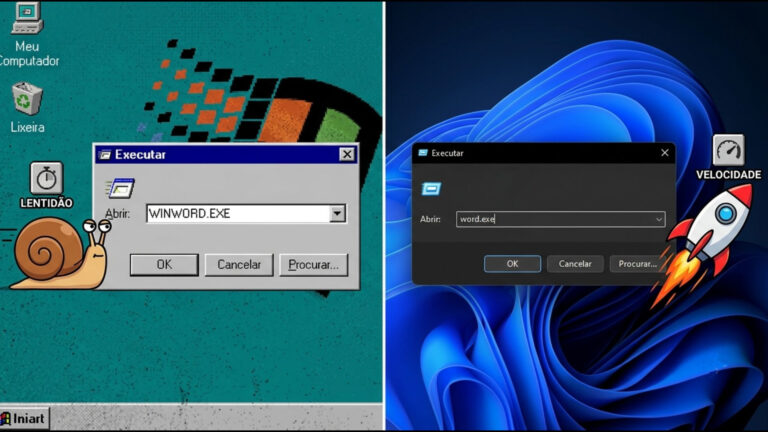Click Procurar... in the dark Executar dialog
The image size is (768, 432).
click(638, 264)
